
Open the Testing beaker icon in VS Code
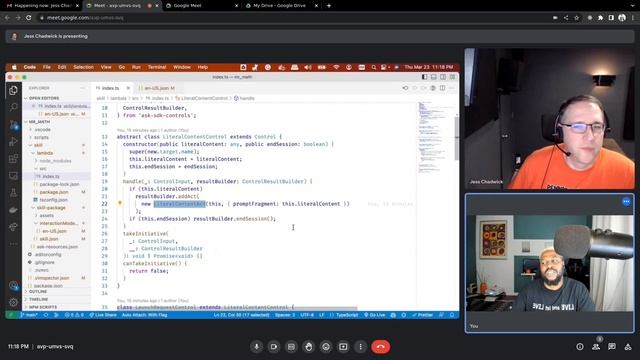(x=13, y=193)
